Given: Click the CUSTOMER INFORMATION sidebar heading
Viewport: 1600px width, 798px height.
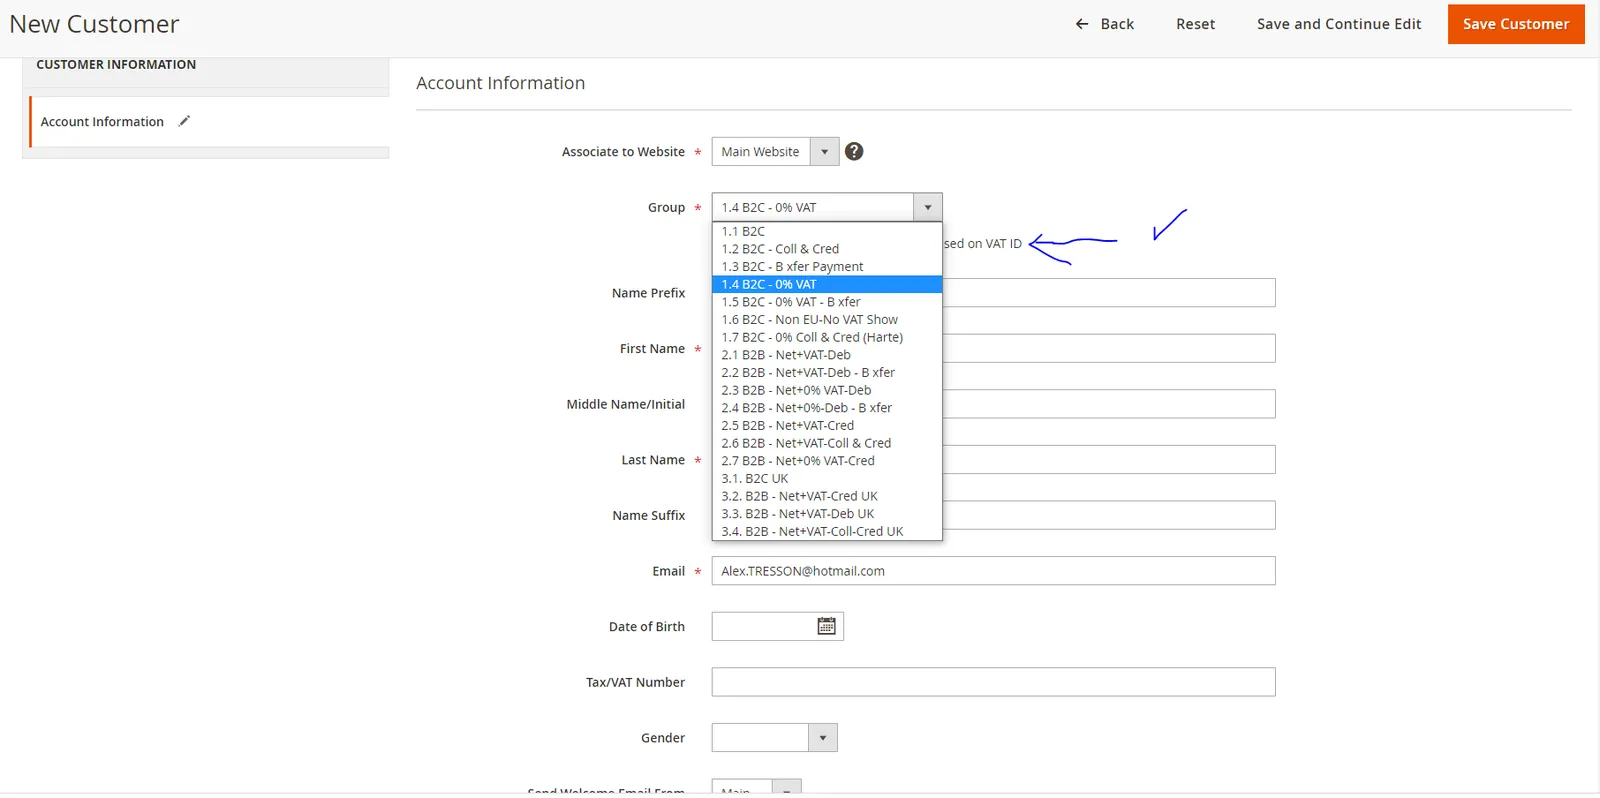Looking at the screenshot, I should tap(116, 64).
